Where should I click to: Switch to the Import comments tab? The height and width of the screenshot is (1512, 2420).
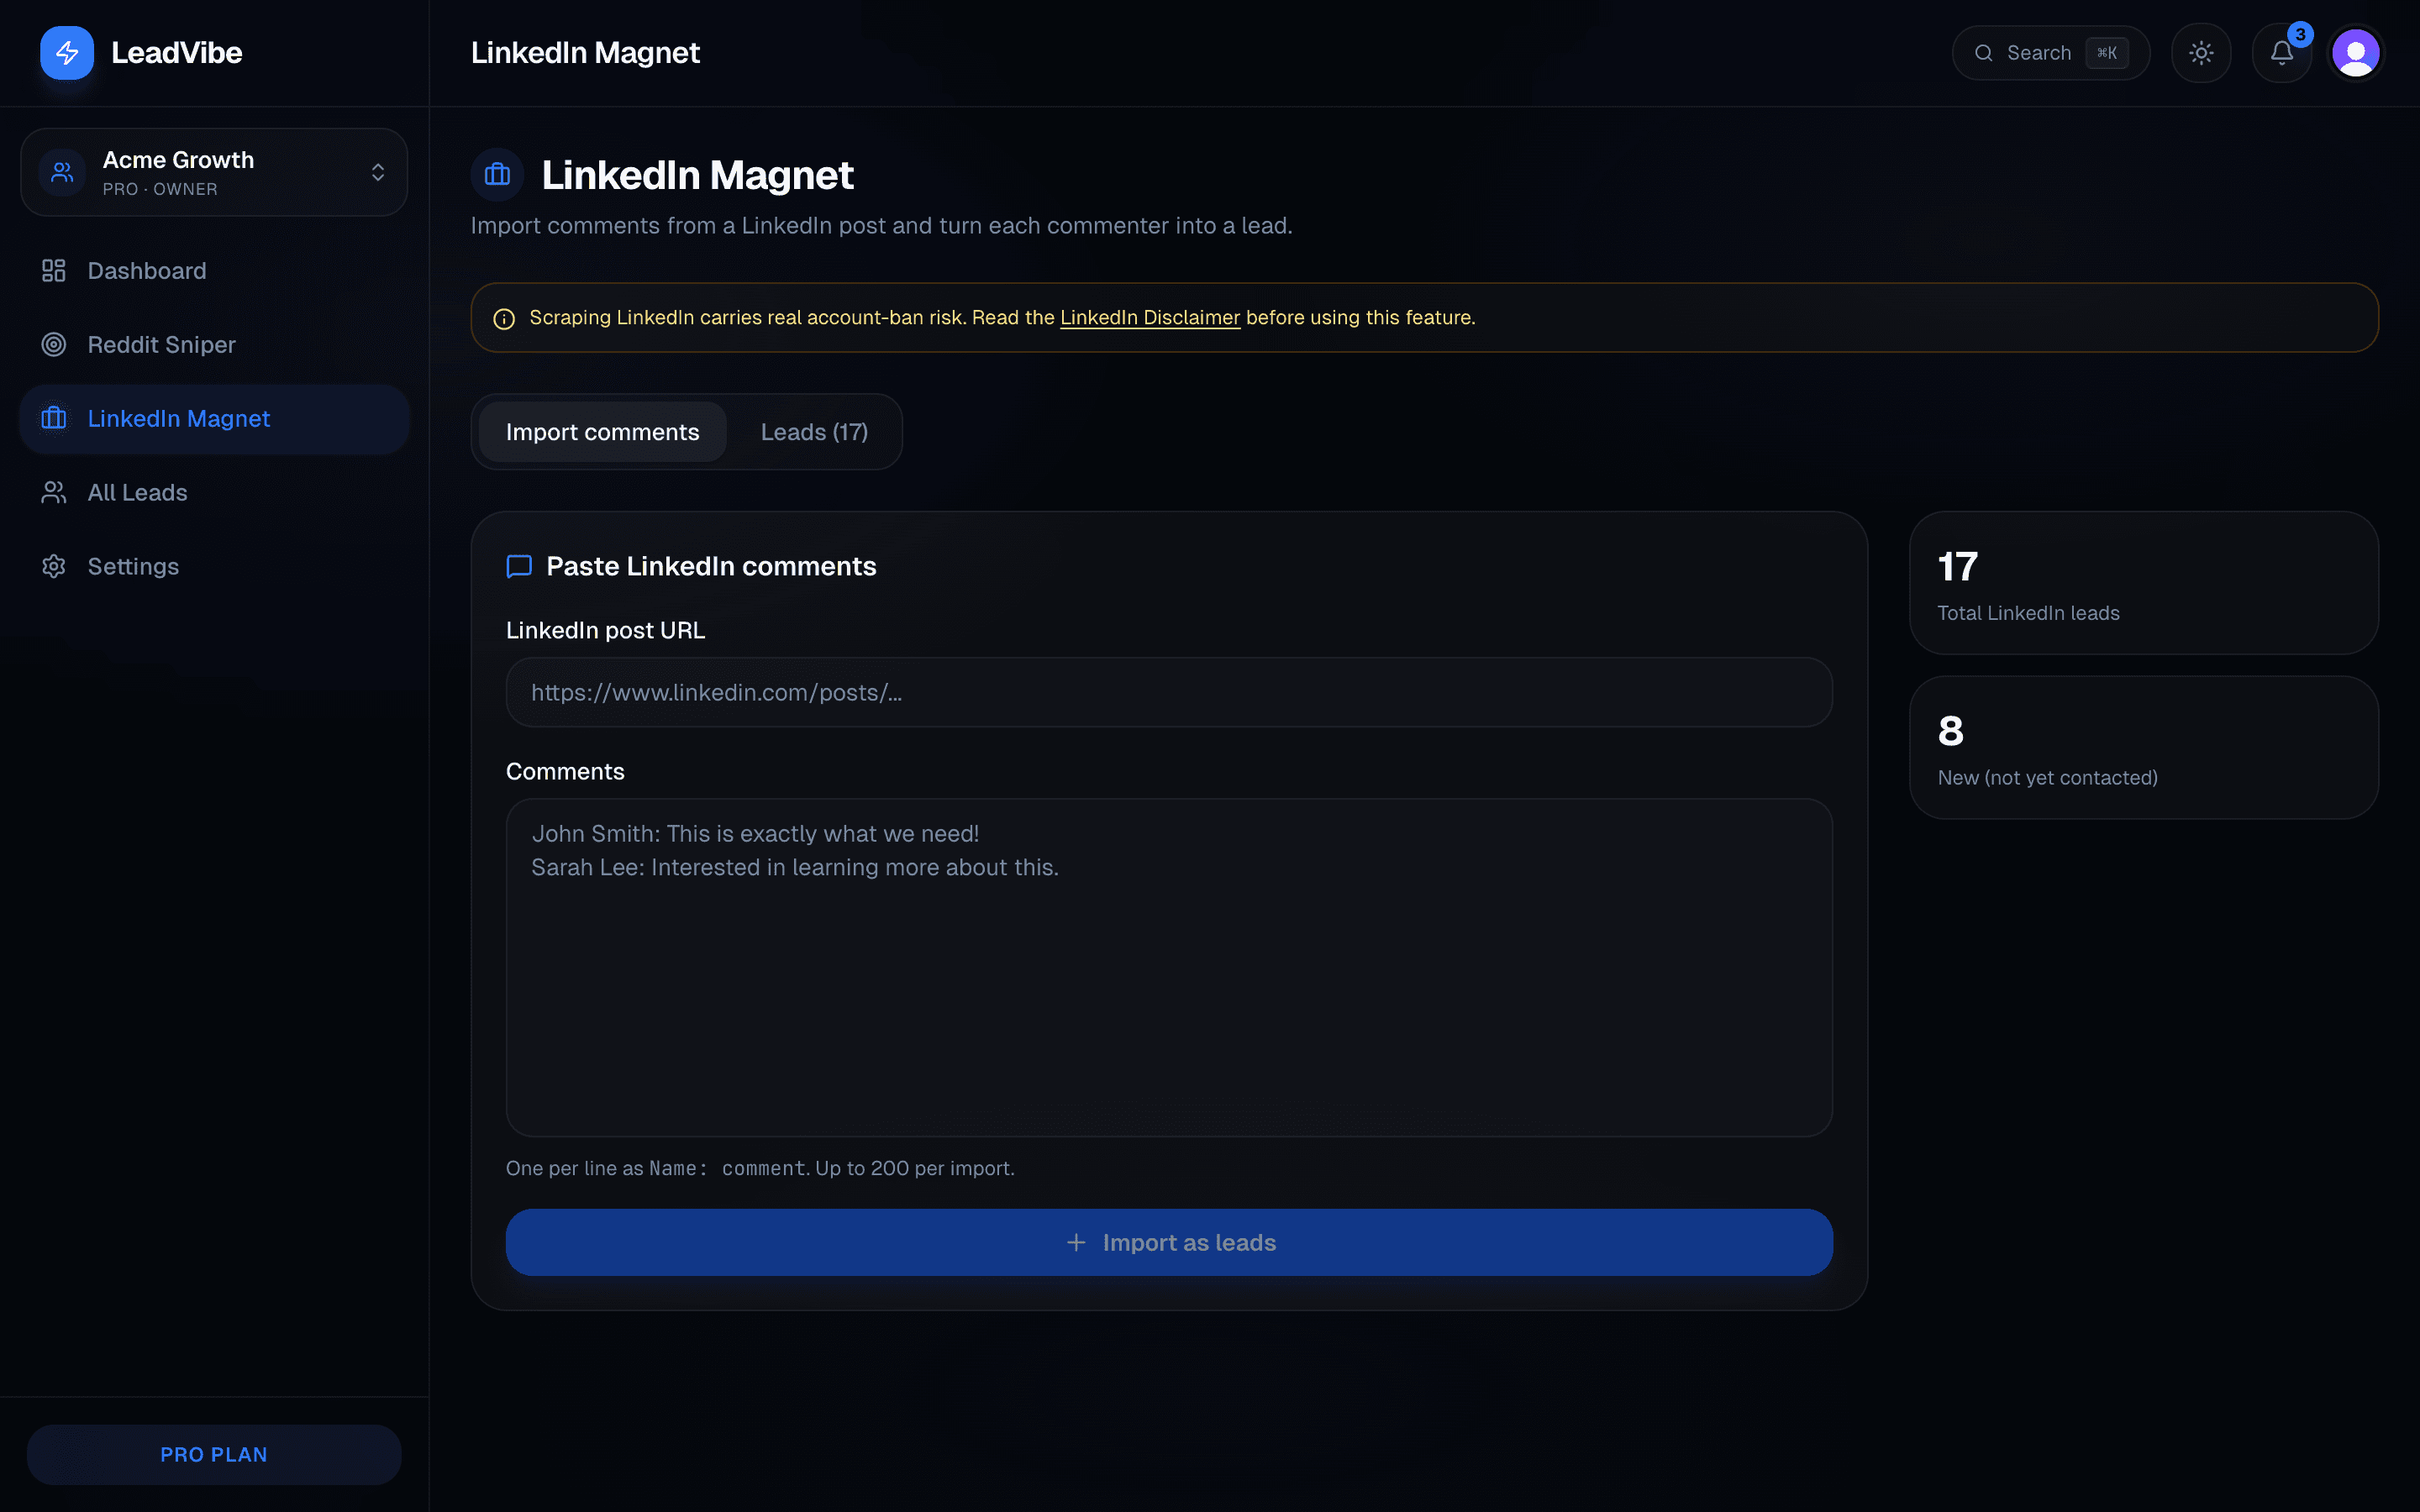[602, 432]
